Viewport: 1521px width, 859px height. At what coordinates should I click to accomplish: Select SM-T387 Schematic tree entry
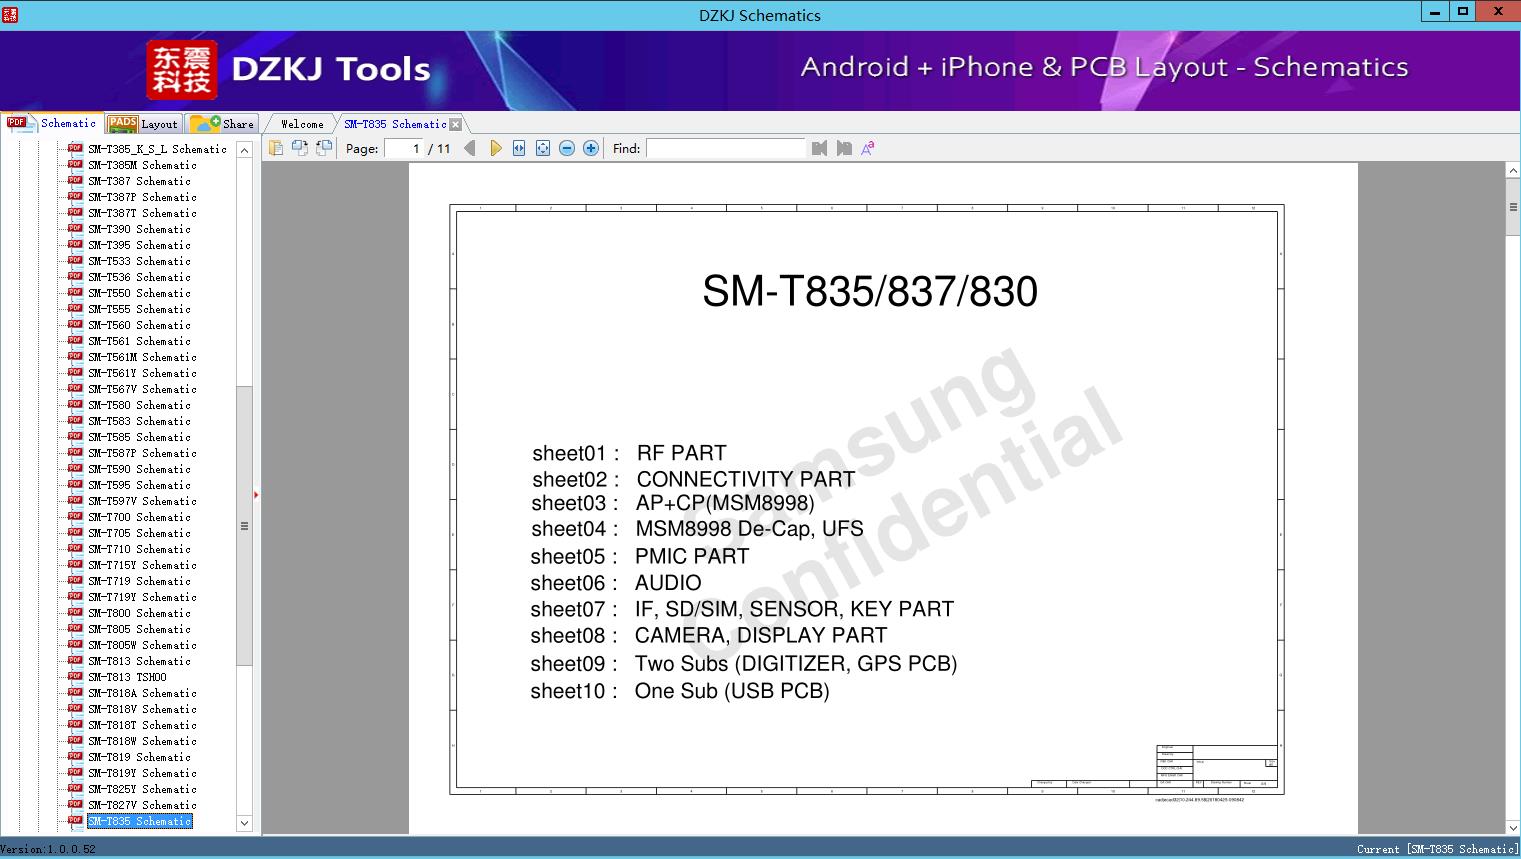coord(139,181)
